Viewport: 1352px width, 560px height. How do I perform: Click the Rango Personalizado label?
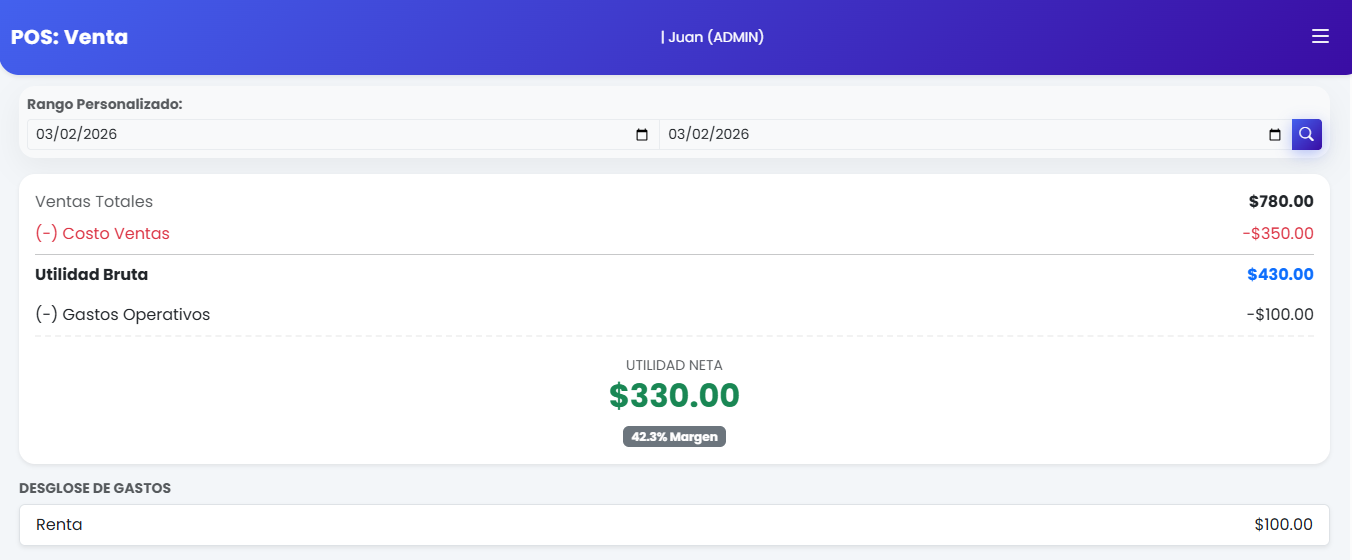click(x=105, y=104)
